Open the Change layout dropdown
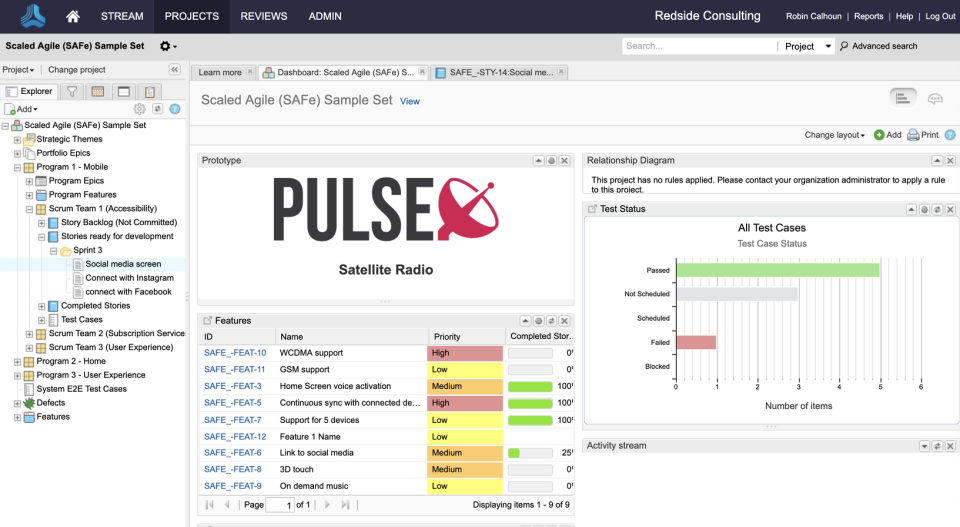 pyautogui.click(x=834, y=135)
